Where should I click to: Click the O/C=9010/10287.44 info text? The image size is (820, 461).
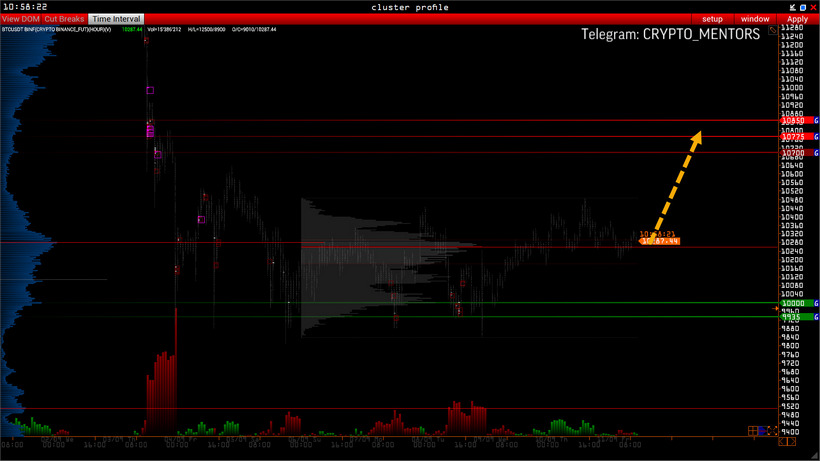click(254, 30)
